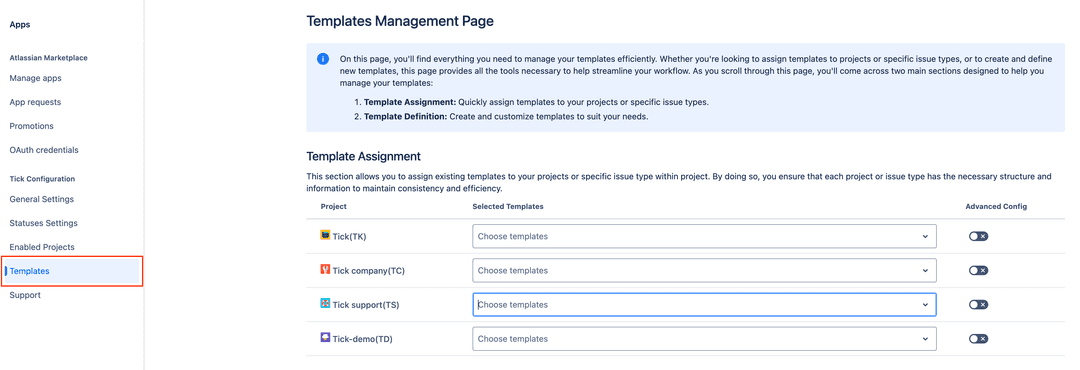This screenshot has height=370, width=1080.
Task: Go to Enabled Projects in the sidebar
Action: [x=42, y=247]
